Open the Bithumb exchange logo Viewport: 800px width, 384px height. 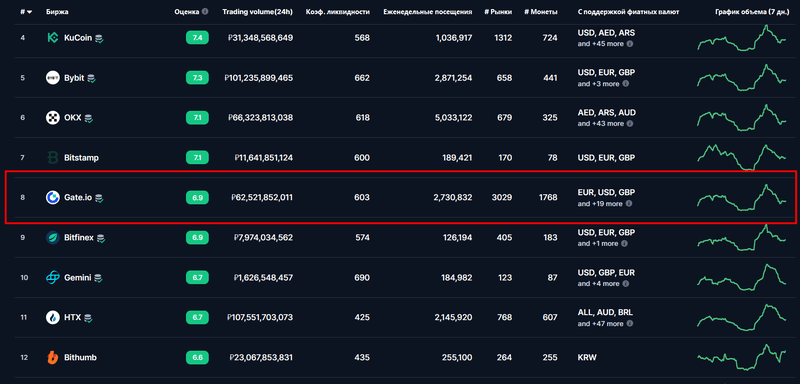[x=53, y=357]
